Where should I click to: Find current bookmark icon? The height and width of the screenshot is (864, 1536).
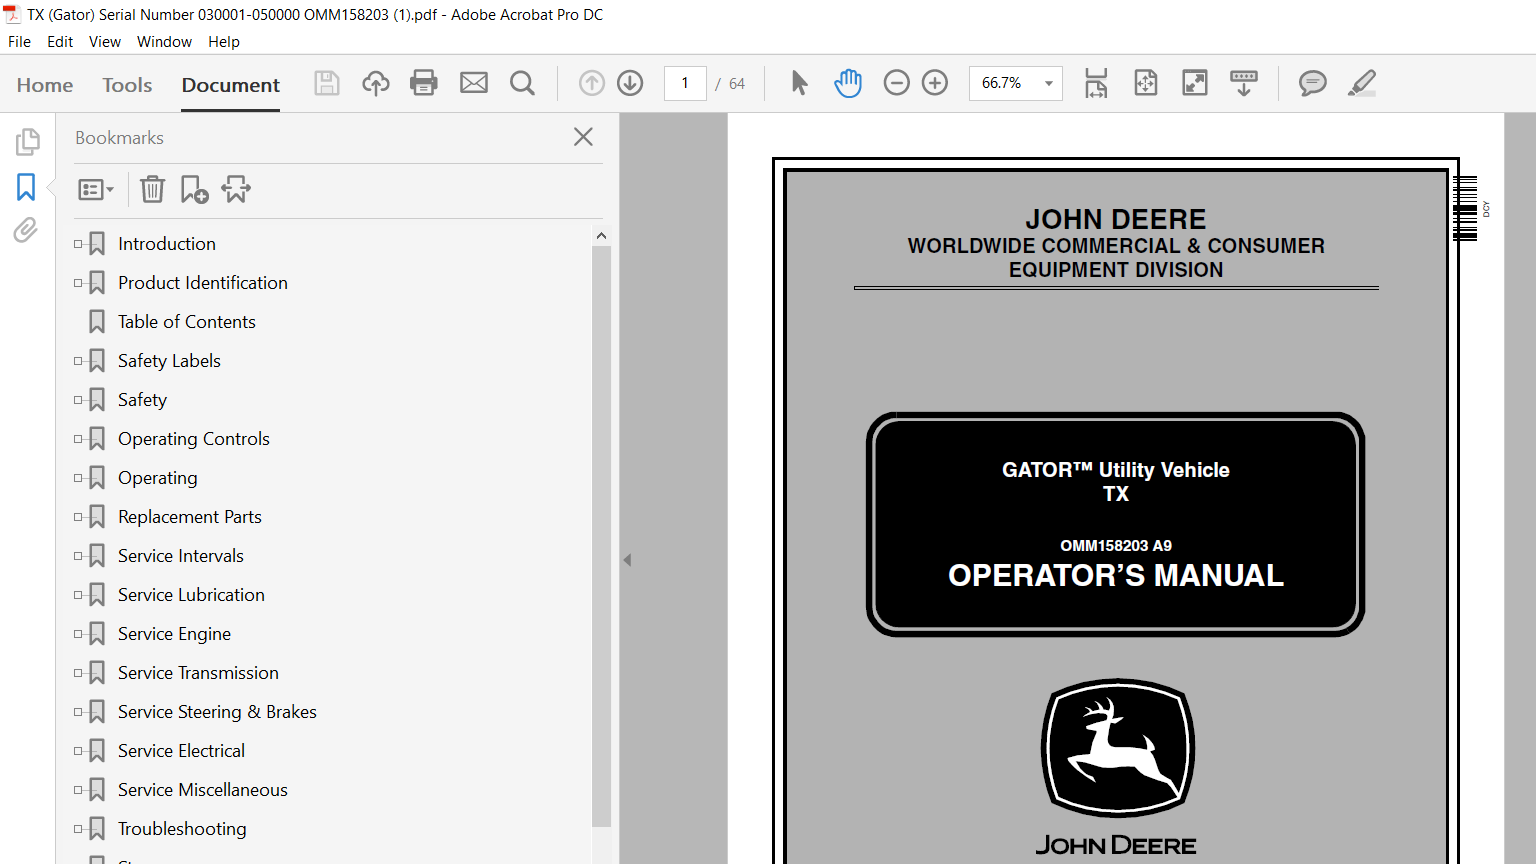point(236,189)
